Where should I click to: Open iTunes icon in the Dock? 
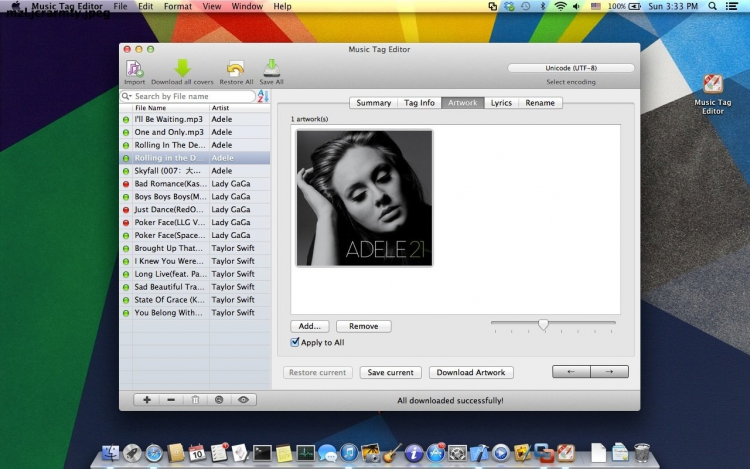349,453
